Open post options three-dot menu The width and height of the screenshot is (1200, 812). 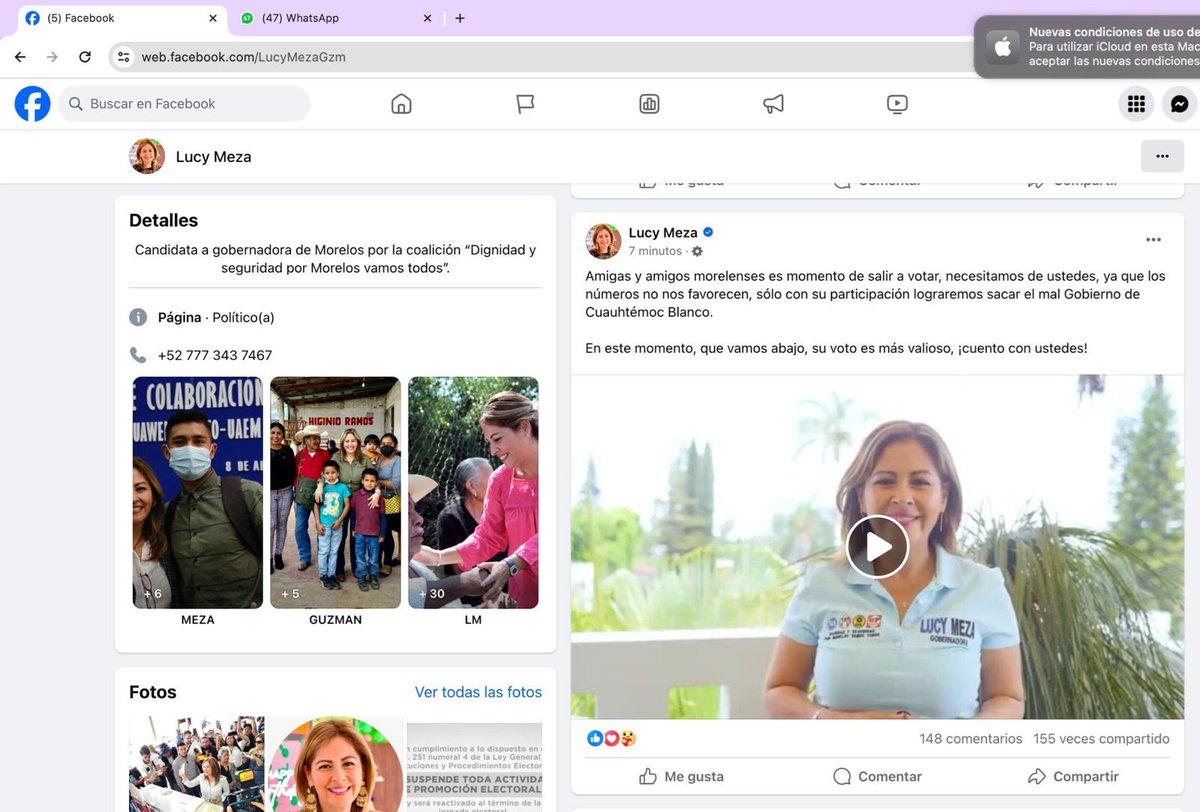tap(1153, 240)
